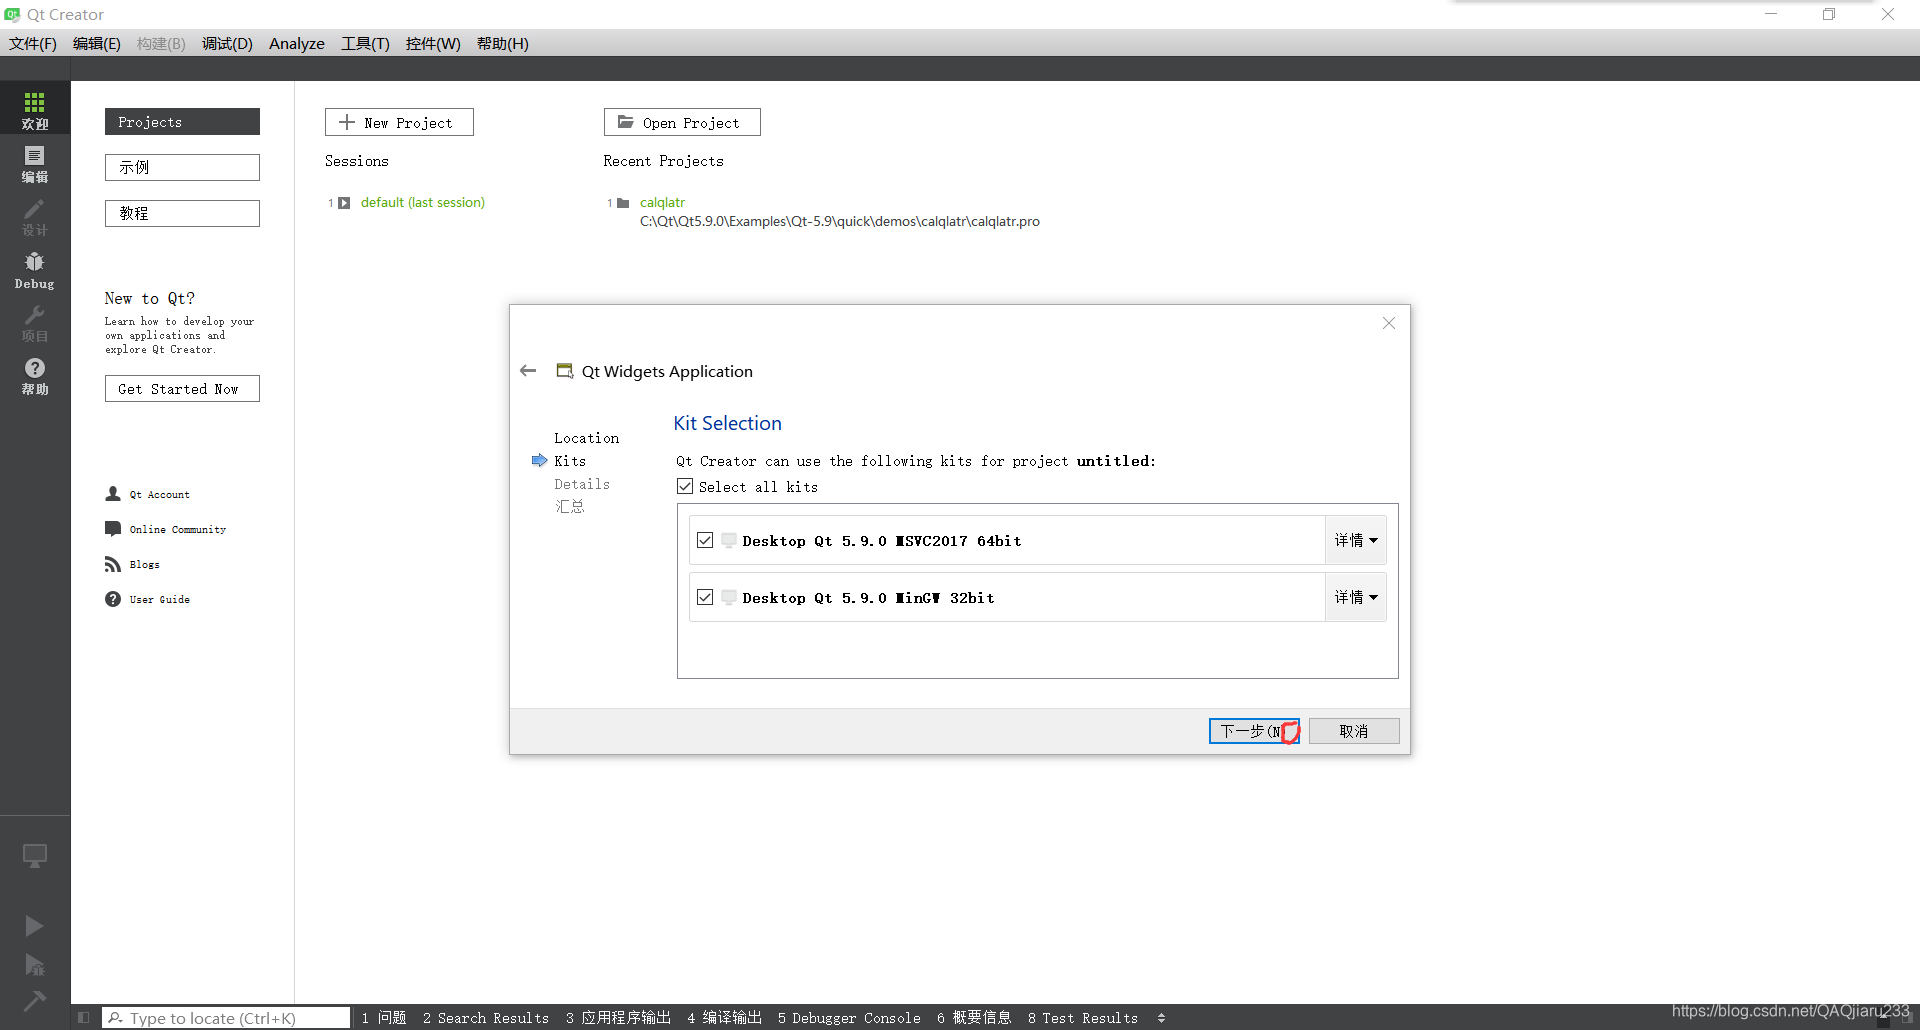This screenshot has height=1030, width=1920.
Task: Click the output pane selector arrows icon
Action: 1161,1018
